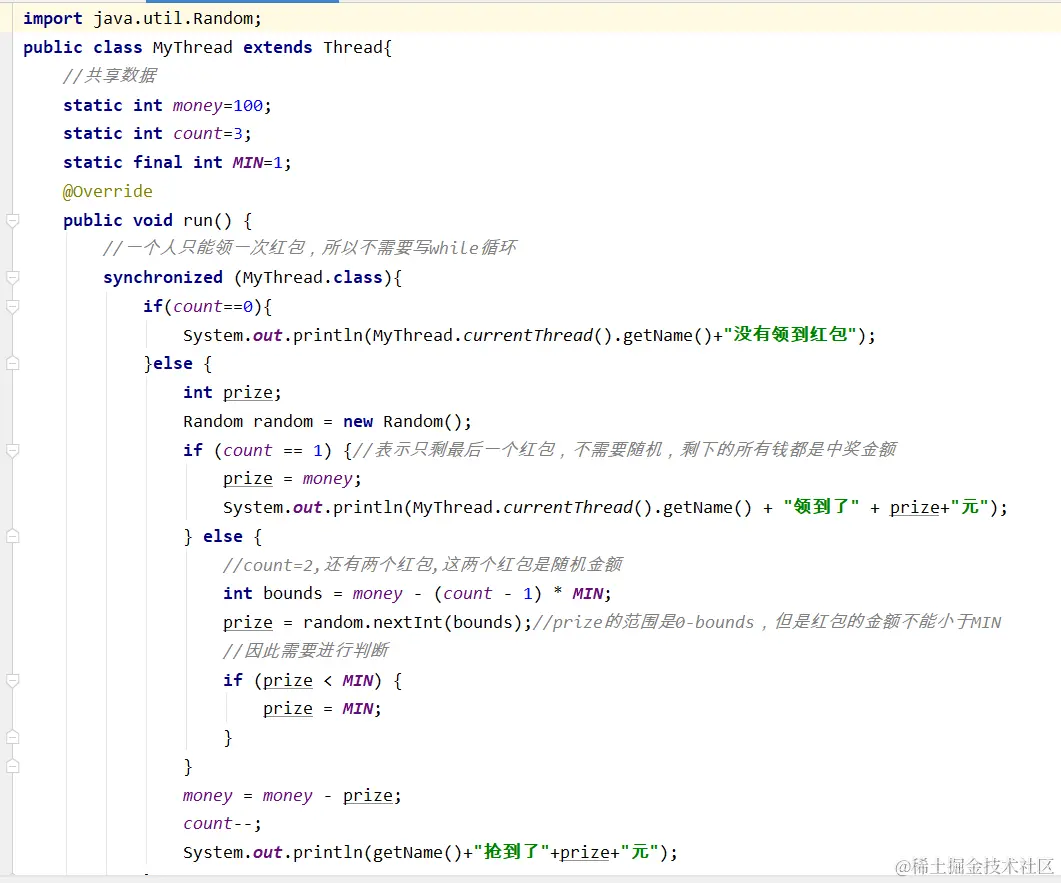The width and height of the screenshot is (1061, 883).
Task: Click the condition count==0
Action: click(x=213, y=307)
